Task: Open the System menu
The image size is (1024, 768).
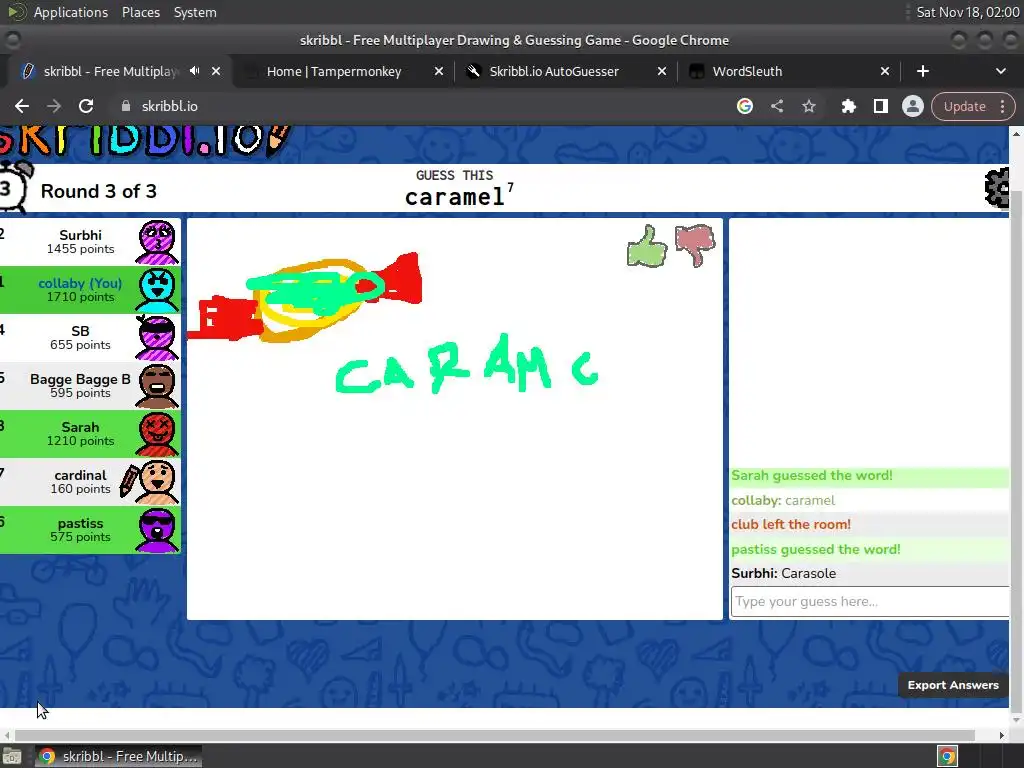Action: point(195,12)
